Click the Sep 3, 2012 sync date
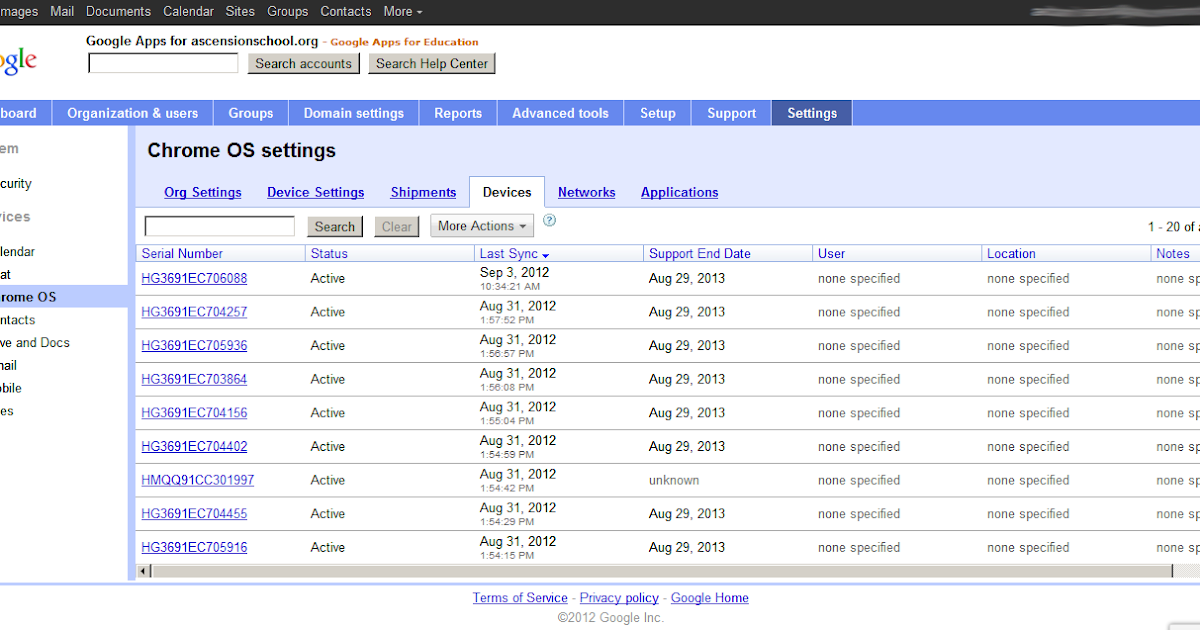 (x=514, y=272)
